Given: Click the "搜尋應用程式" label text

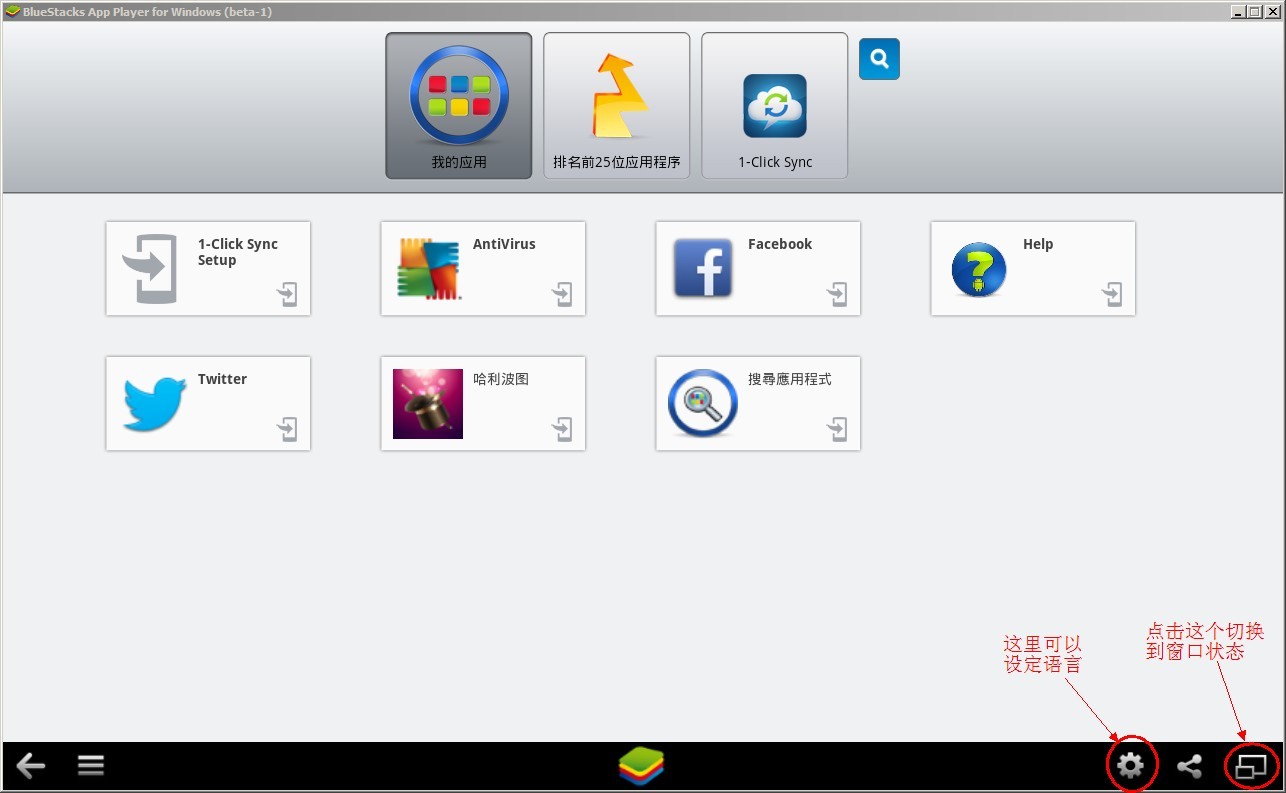Looking at the screenshot, I should [790, 379].
